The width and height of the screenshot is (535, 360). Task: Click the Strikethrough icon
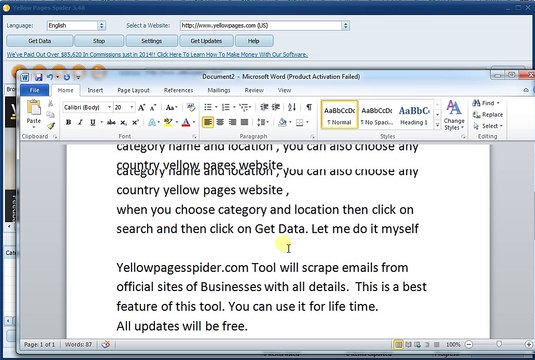coord(111,122)
